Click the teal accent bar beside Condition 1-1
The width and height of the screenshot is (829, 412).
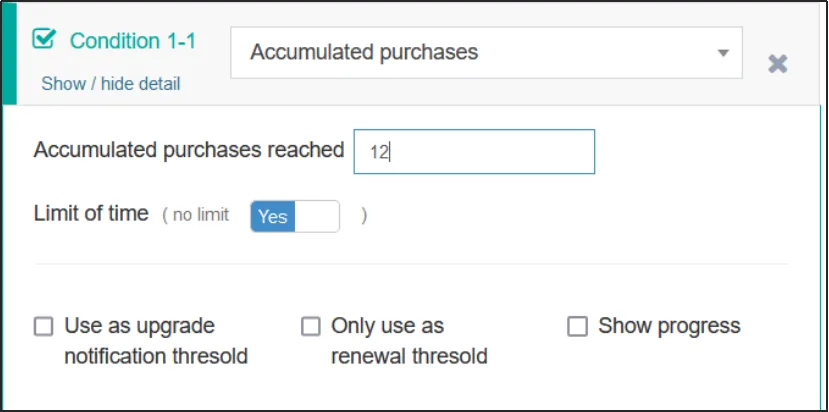point(9,53)
